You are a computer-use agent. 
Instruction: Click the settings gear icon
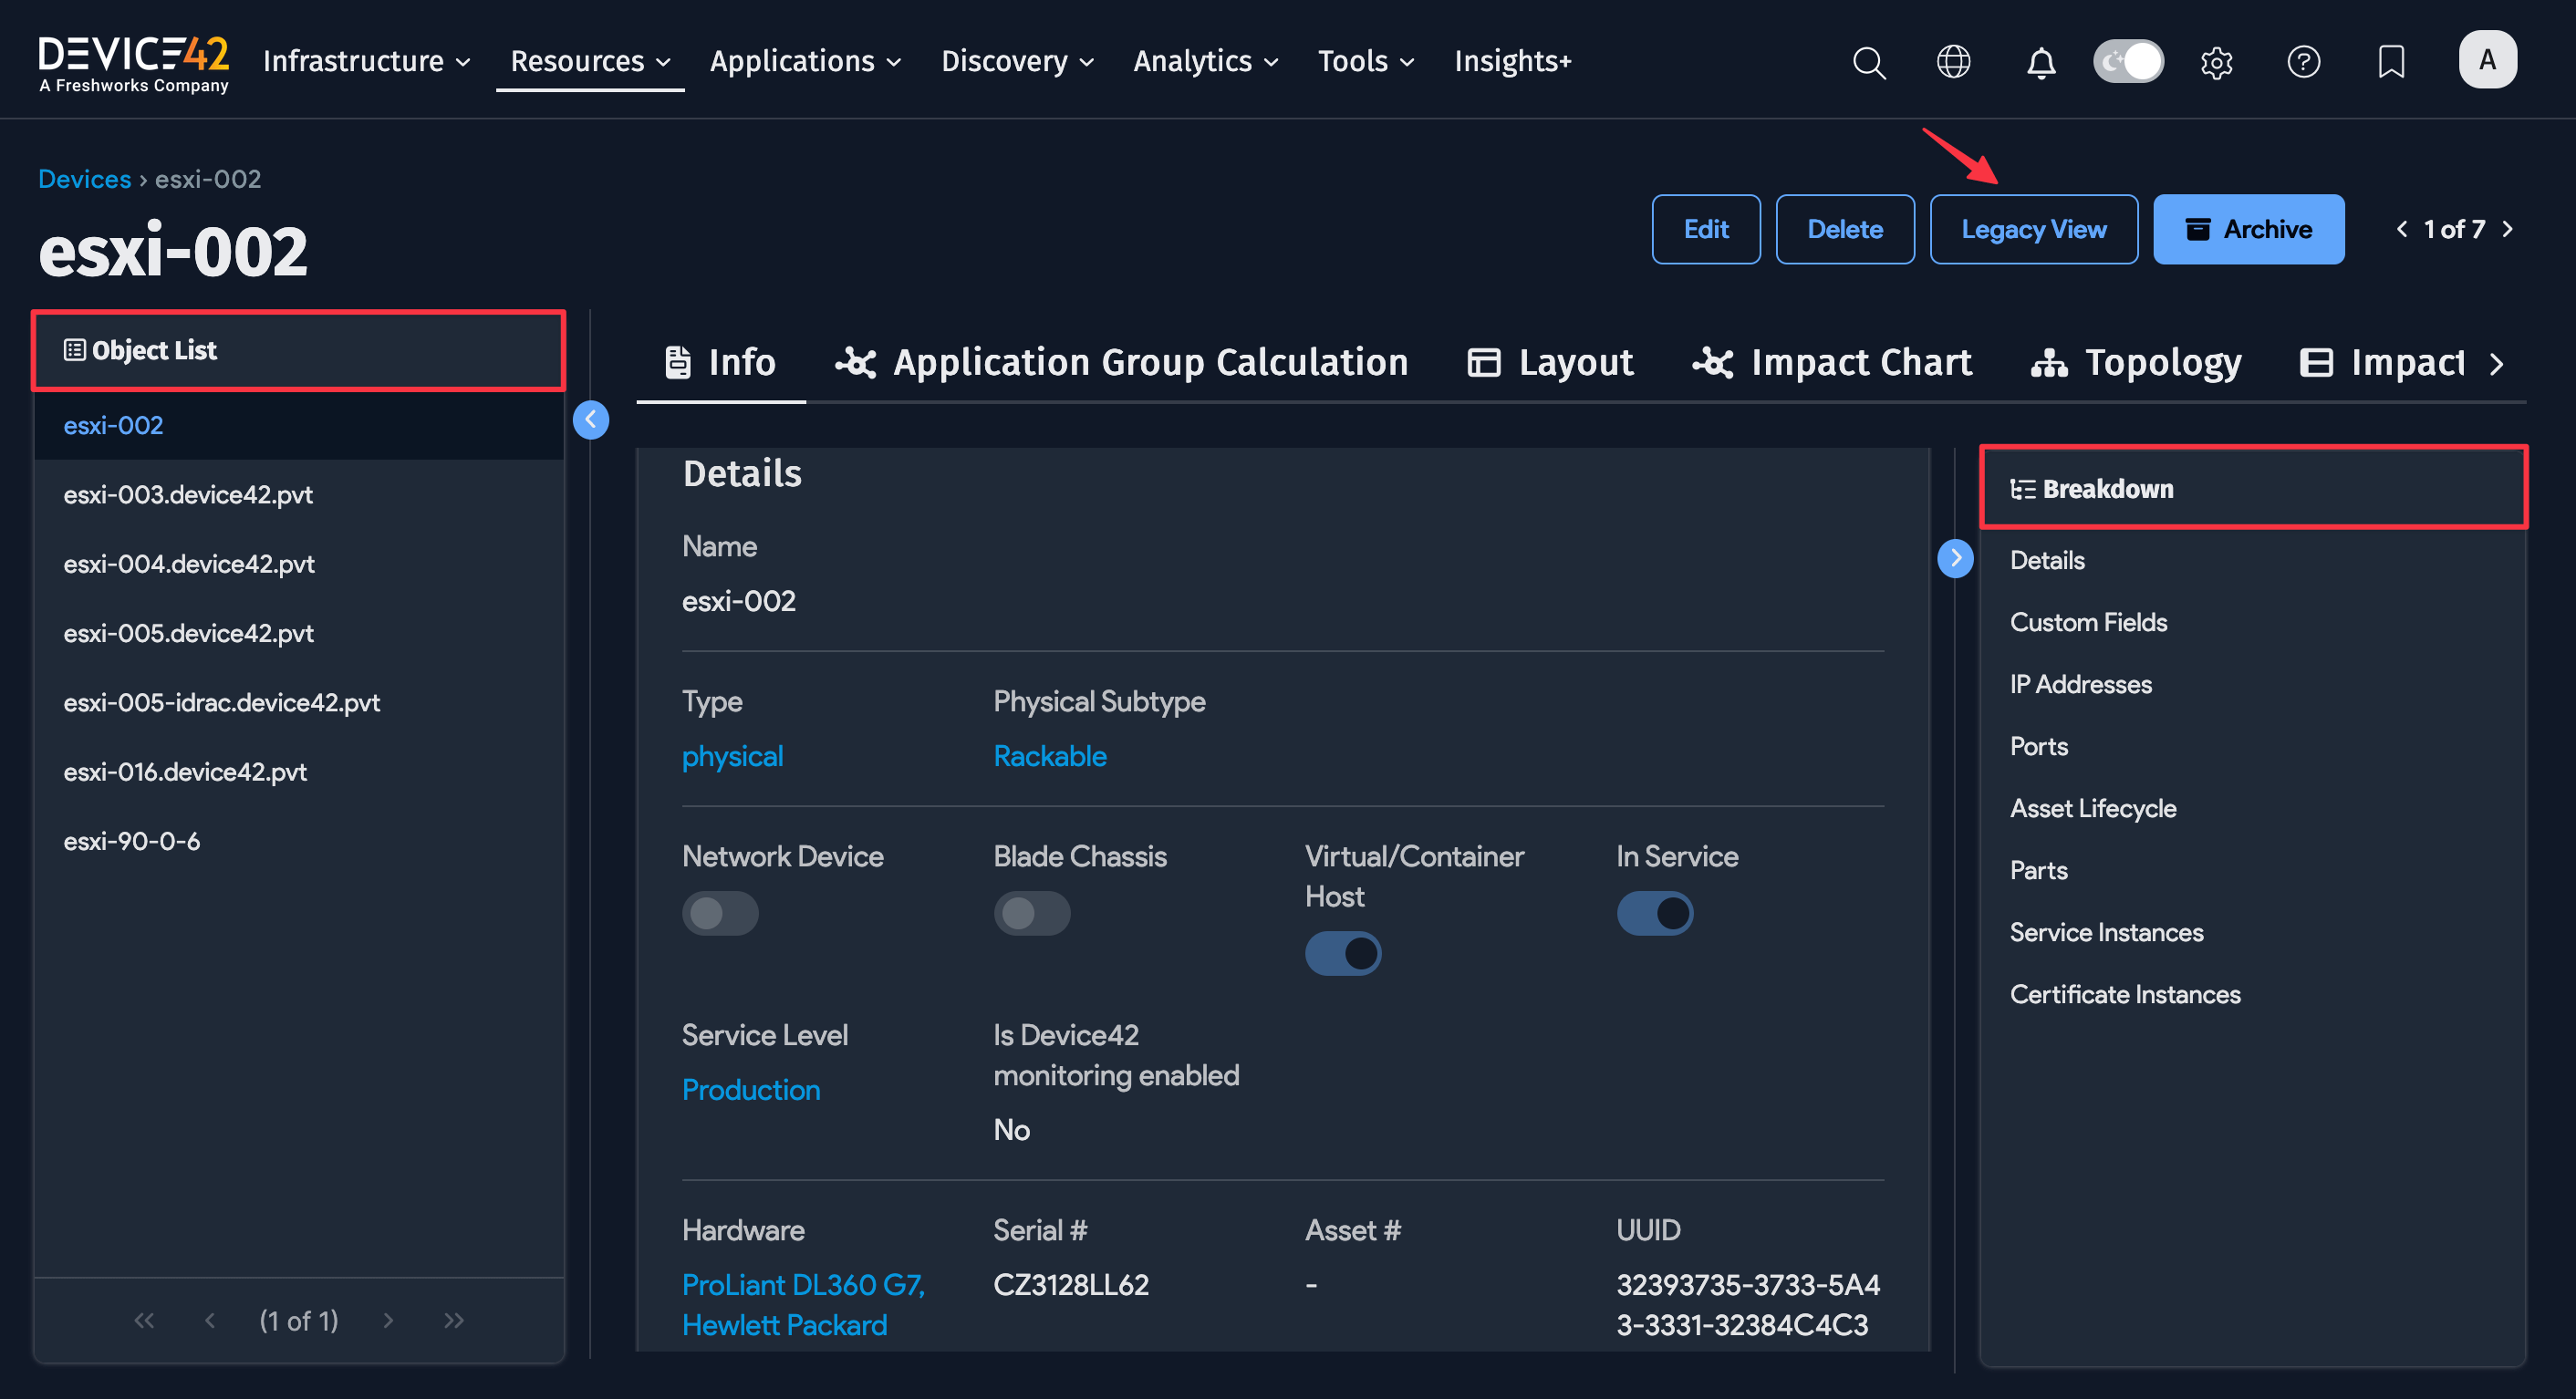2217,62
